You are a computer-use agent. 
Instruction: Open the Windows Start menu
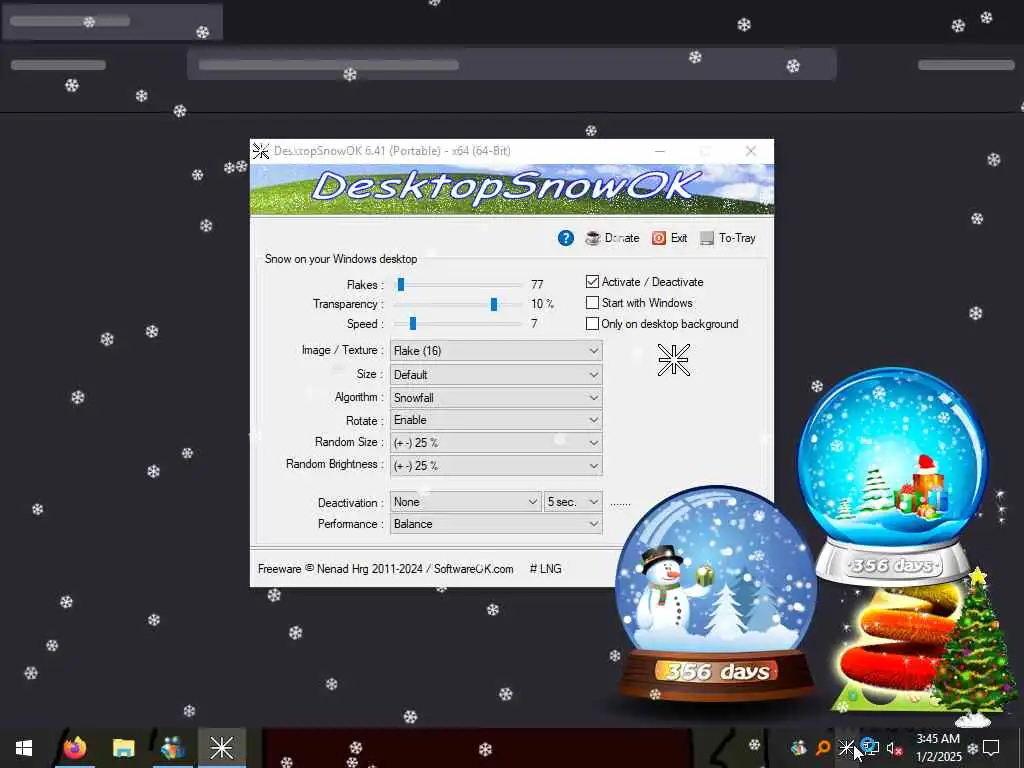point(24,748)
